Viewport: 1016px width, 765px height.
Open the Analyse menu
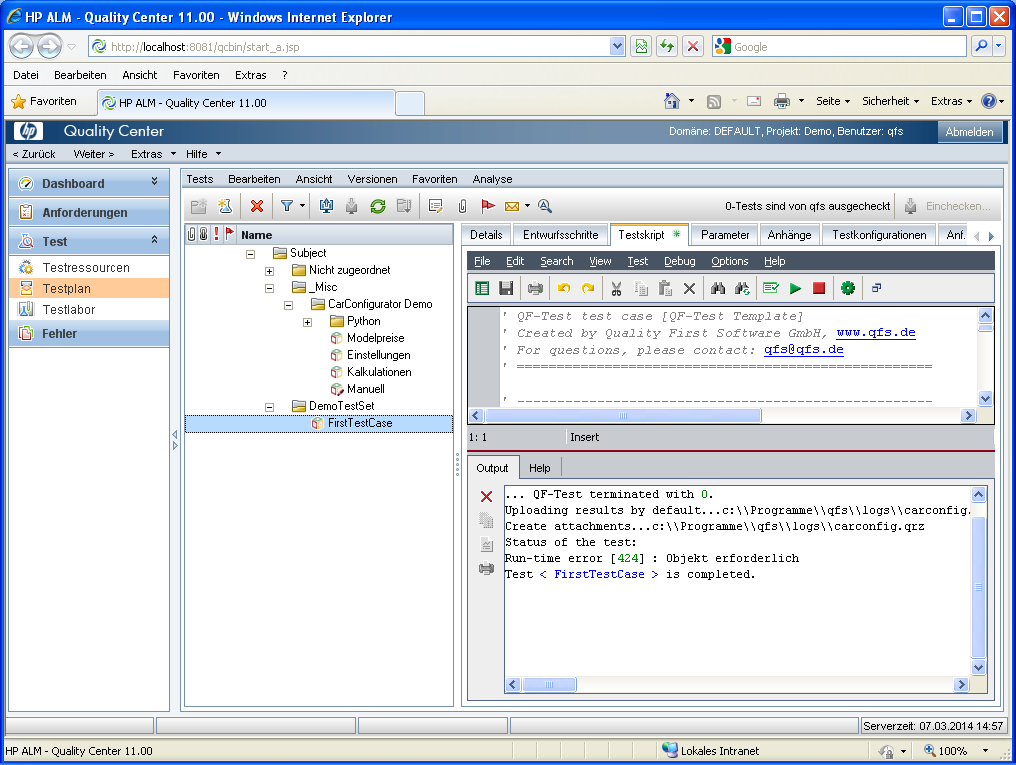tap(492, 179)
